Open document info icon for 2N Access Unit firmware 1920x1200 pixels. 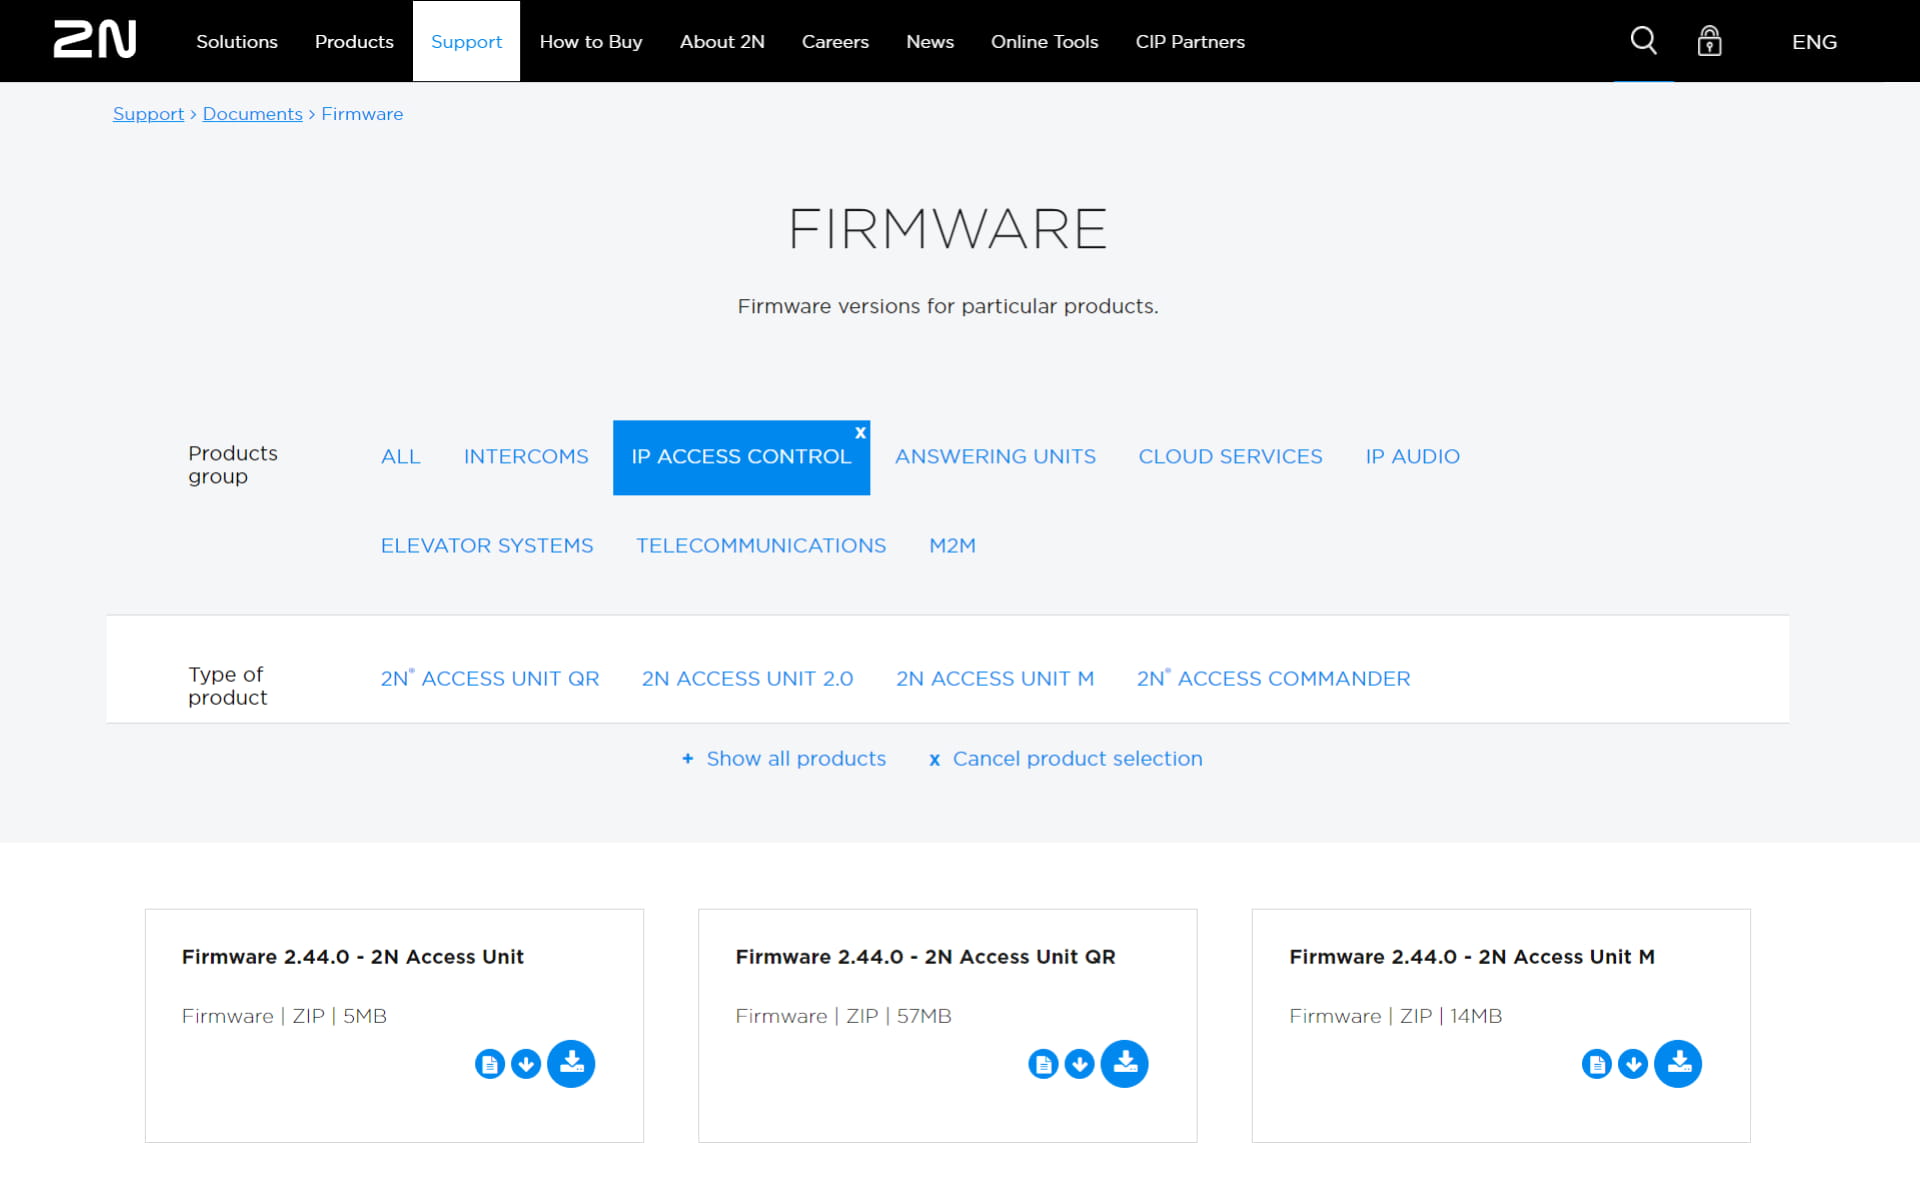click(x=489, y=1064)
